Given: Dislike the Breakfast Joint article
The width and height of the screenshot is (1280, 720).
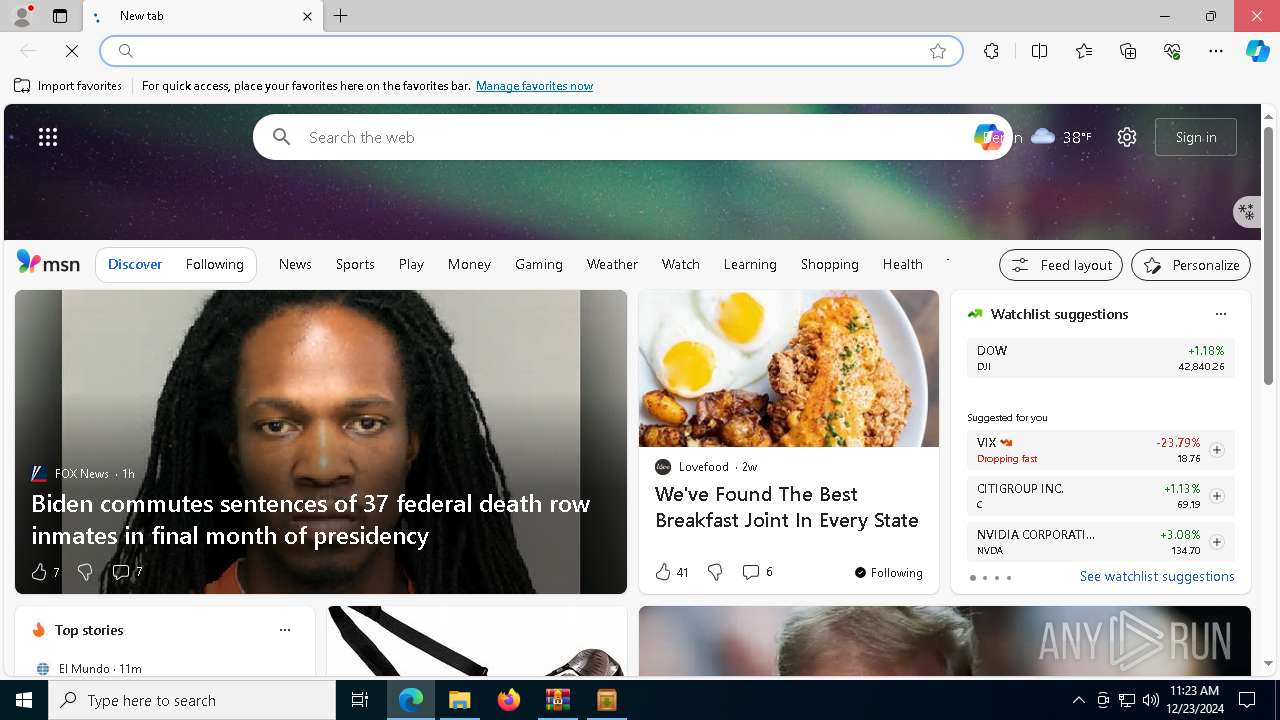Looking at the screenshot, I should point(715,572).
